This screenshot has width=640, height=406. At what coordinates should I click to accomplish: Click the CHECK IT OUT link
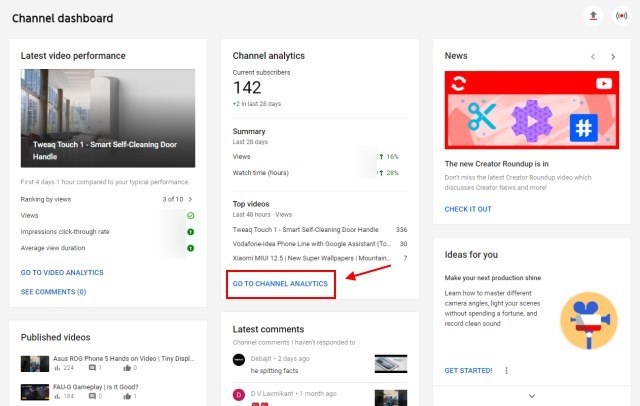(x=468, y=209)
